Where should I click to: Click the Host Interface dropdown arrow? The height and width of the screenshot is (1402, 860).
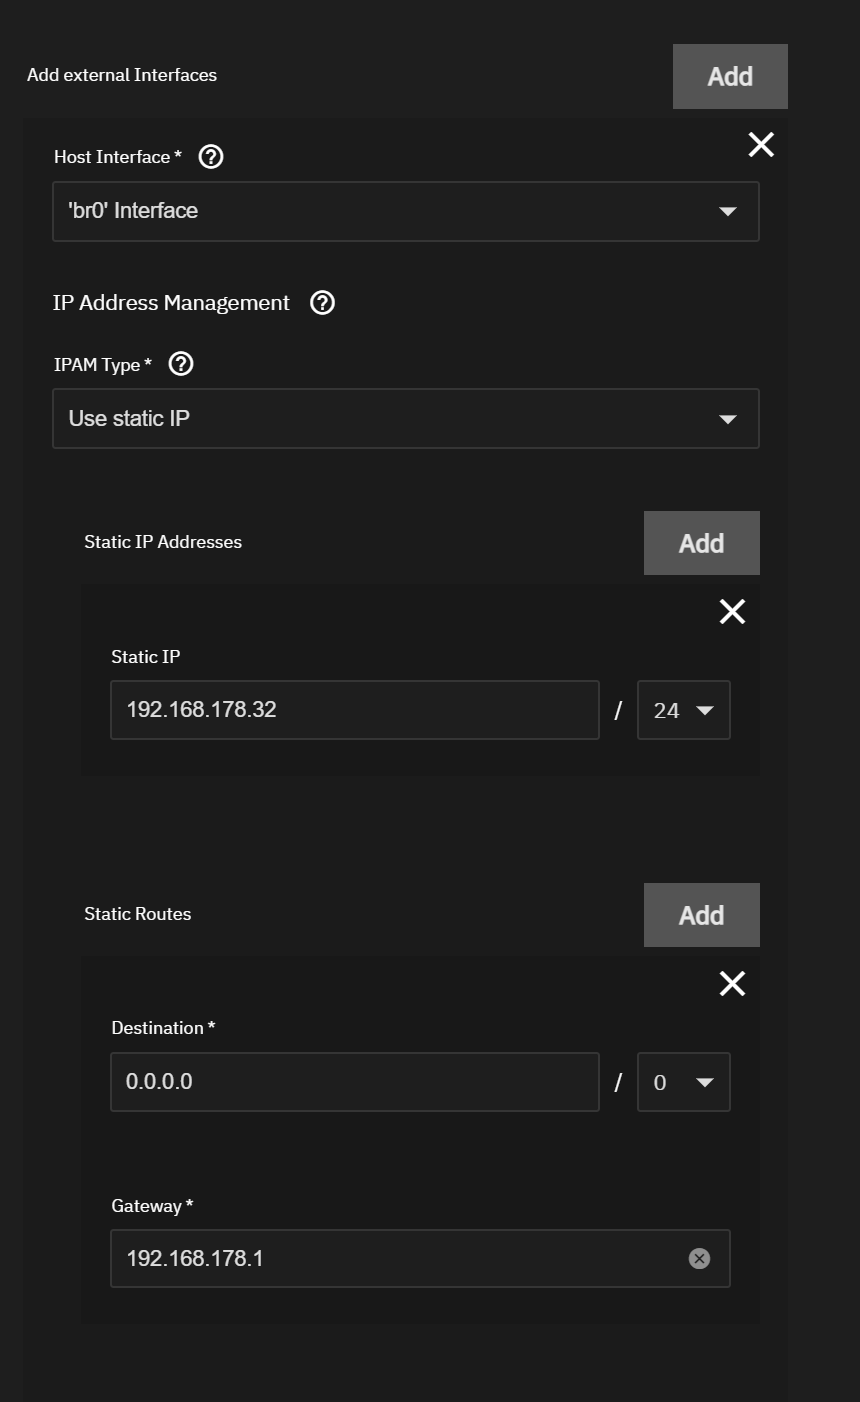point(728,211)
